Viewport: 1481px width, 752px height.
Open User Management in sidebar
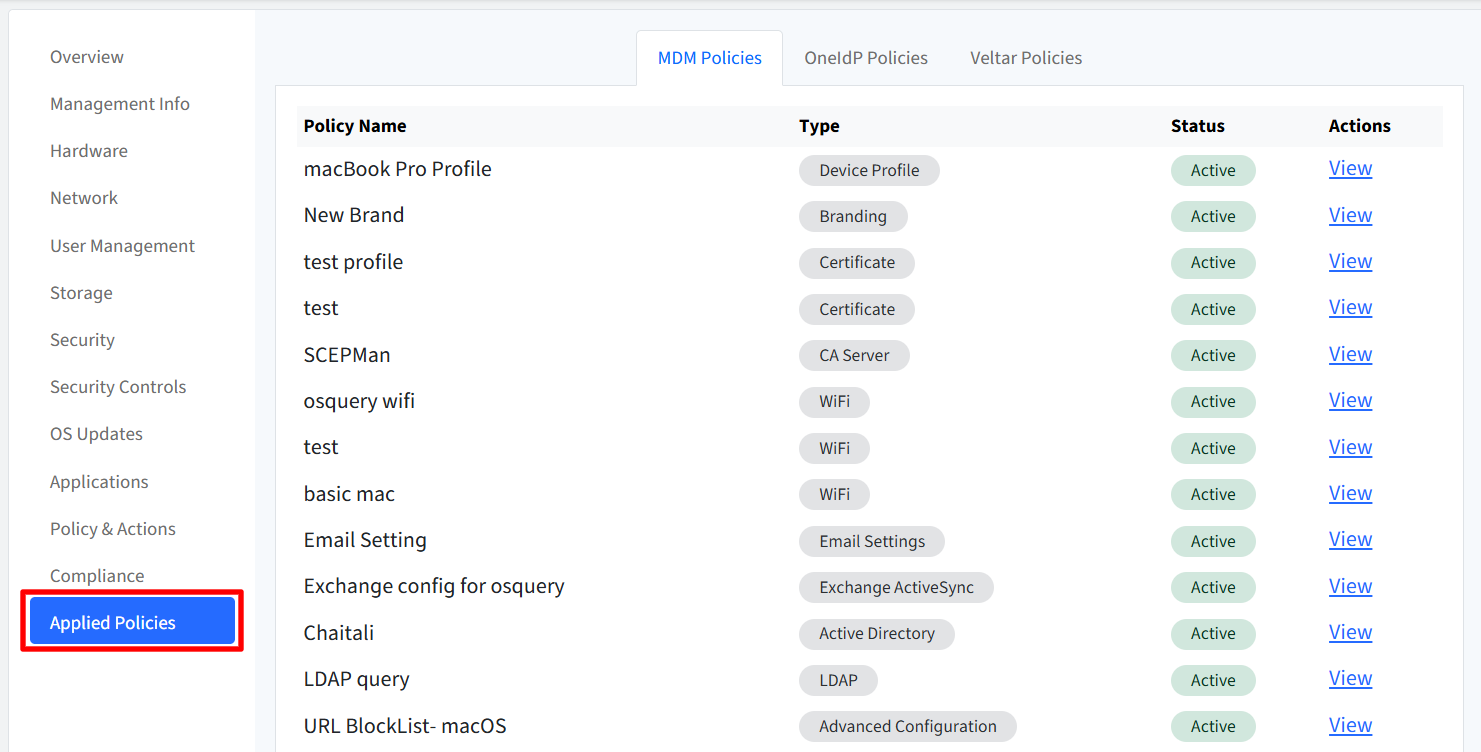122,246
